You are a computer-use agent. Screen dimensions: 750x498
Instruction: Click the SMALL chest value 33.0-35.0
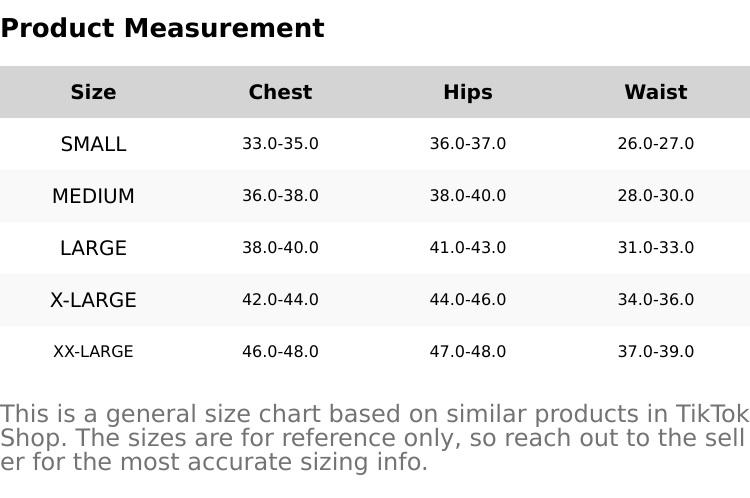point(280,144)
